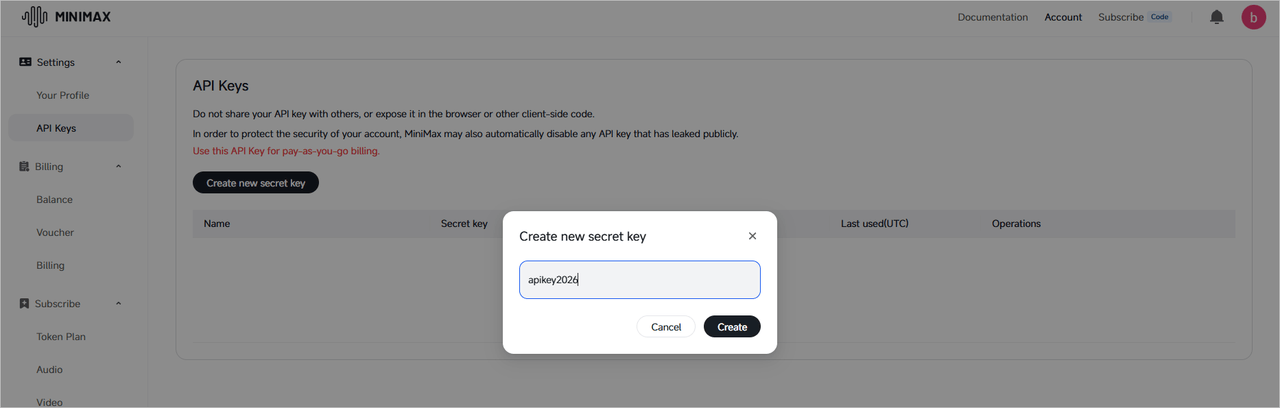Screen dimensions: 1280x408
Task: Cancel the new secret key dialog
Action: pos(666,327)
